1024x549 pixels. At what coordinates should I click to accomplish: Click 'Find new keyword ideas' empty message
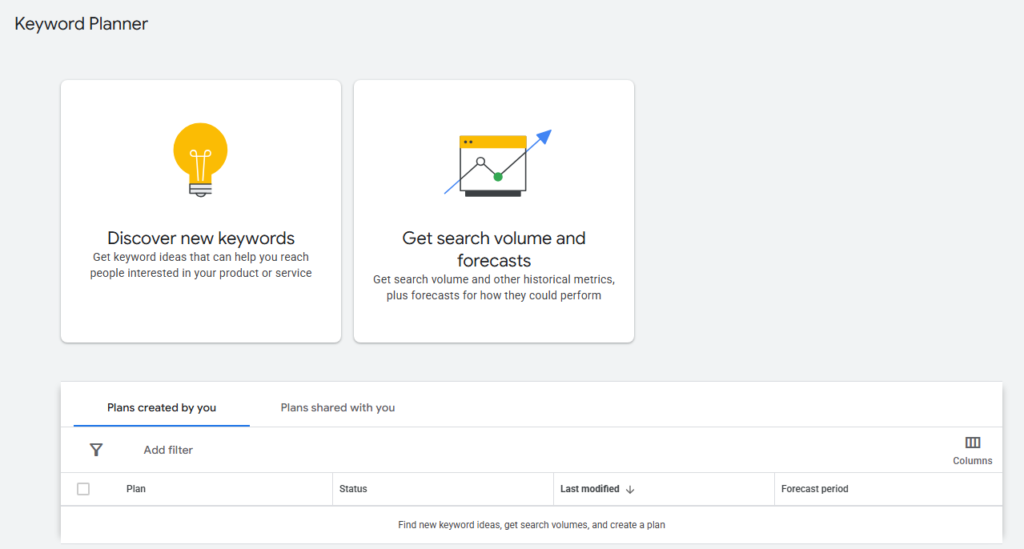point(532,525)
